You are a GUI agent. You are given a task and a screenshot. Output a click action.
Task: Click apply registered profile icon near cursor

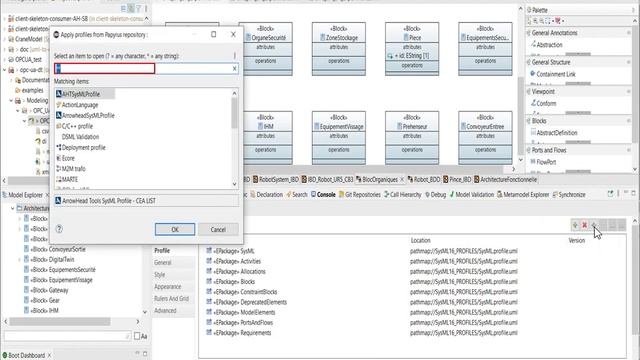click(x=594, y=225)
